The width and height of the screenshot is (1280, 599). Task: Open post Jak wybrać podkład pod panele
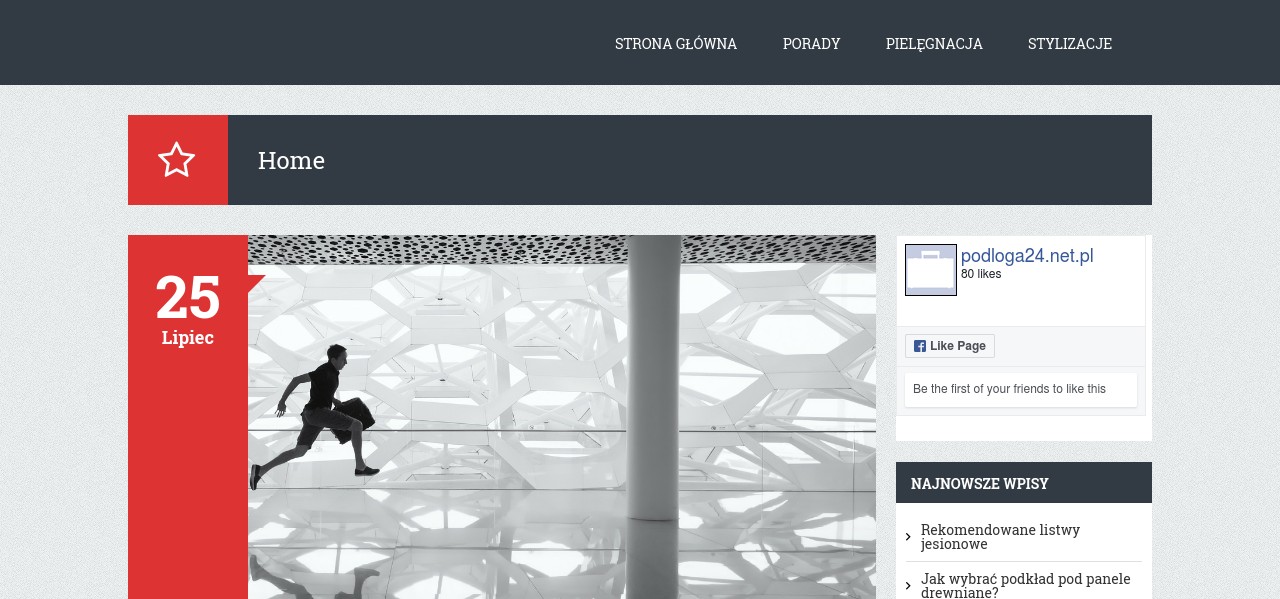tap(1026, 585)
